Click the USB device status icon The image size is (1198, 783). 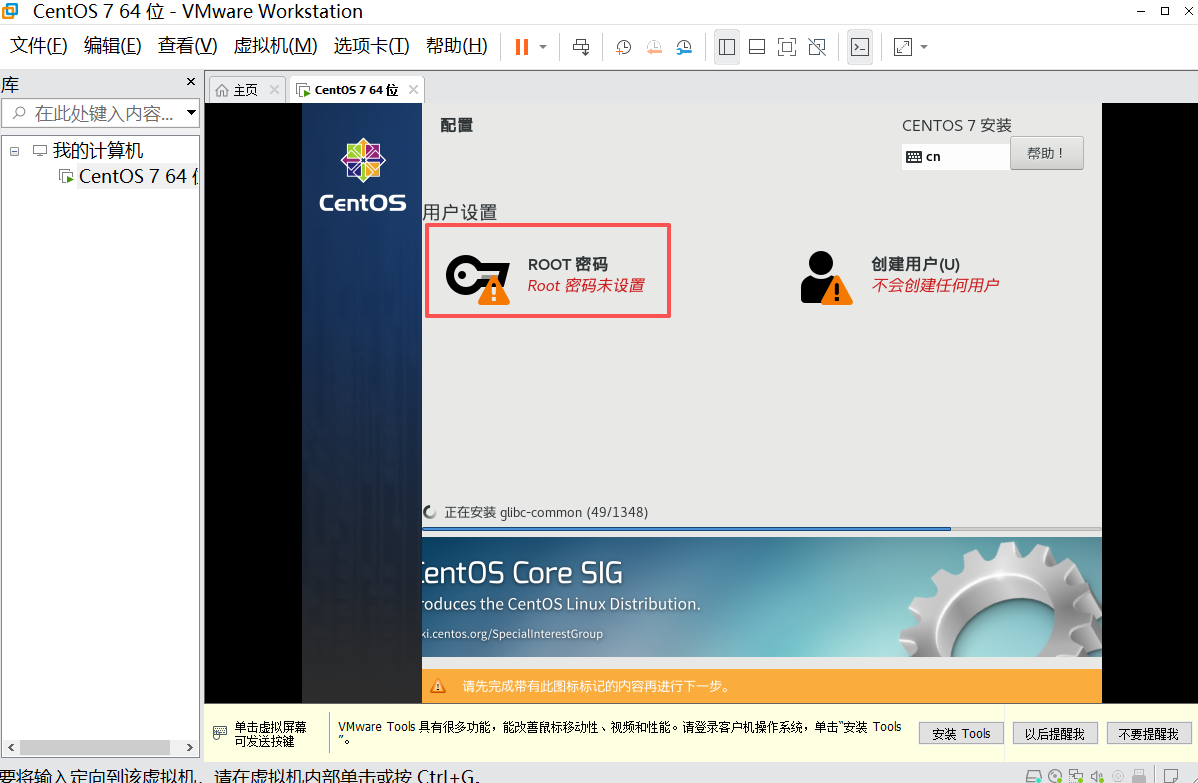(x=1138, y=776)
